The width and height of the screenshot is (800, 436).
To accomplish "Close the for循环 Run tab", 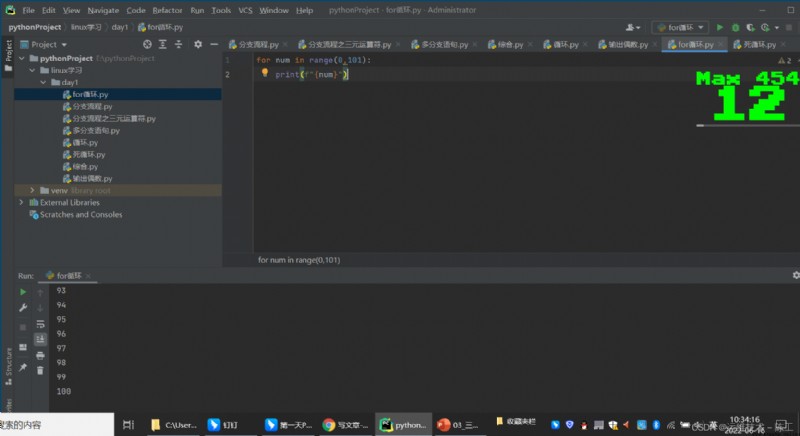I will [88, 276].
